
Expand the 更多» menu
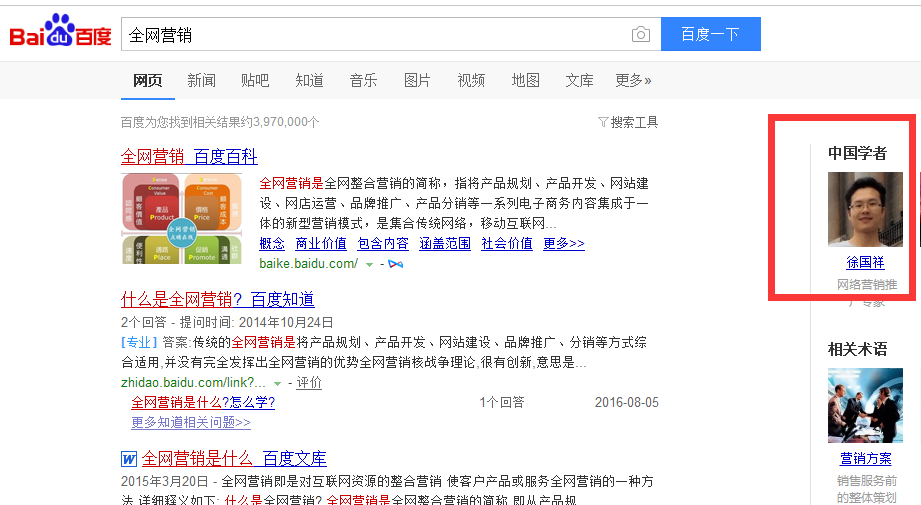(x=633, y=80)
